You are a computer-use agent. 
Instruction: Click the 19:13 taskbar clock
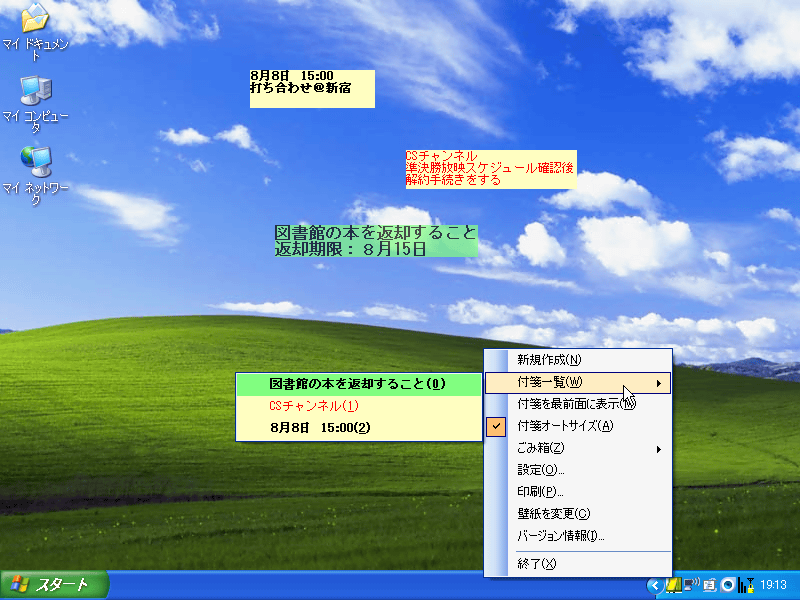pos(773,585)
